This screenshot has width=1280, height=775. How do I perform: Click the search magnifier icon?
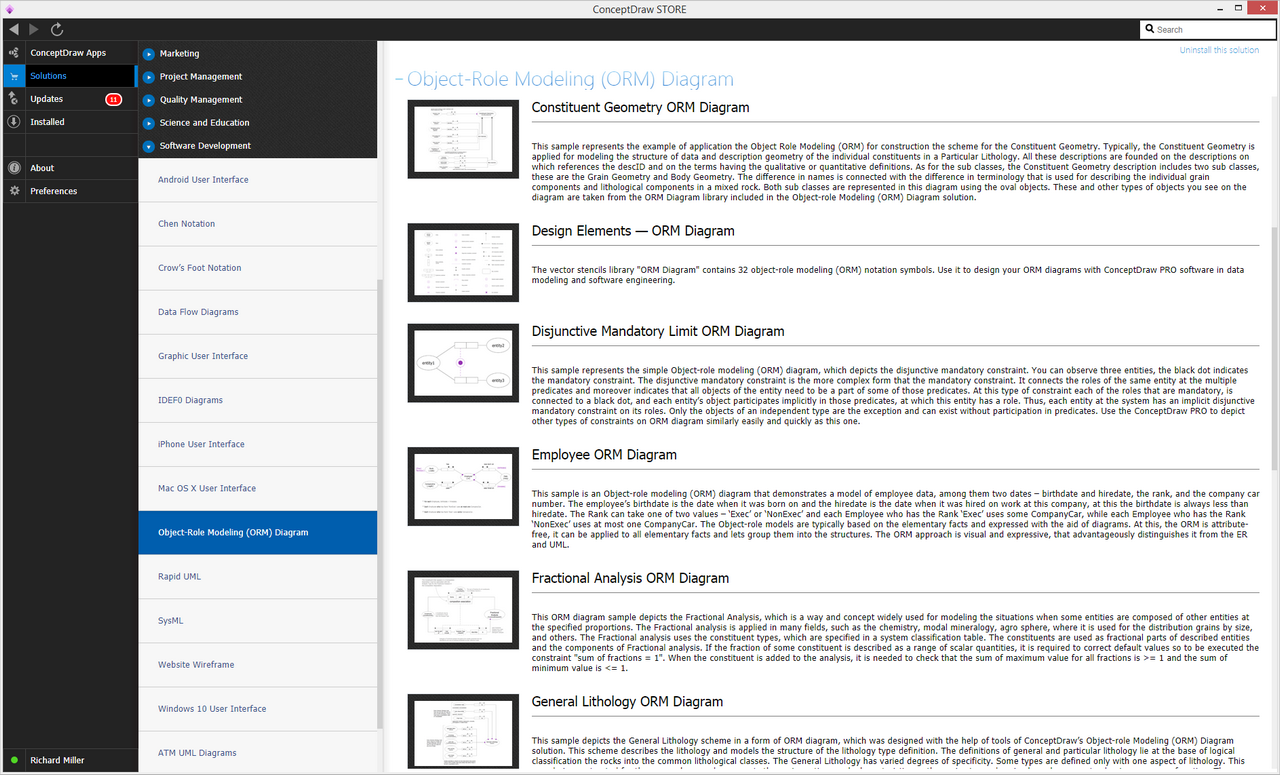(x=1150, y=30)
